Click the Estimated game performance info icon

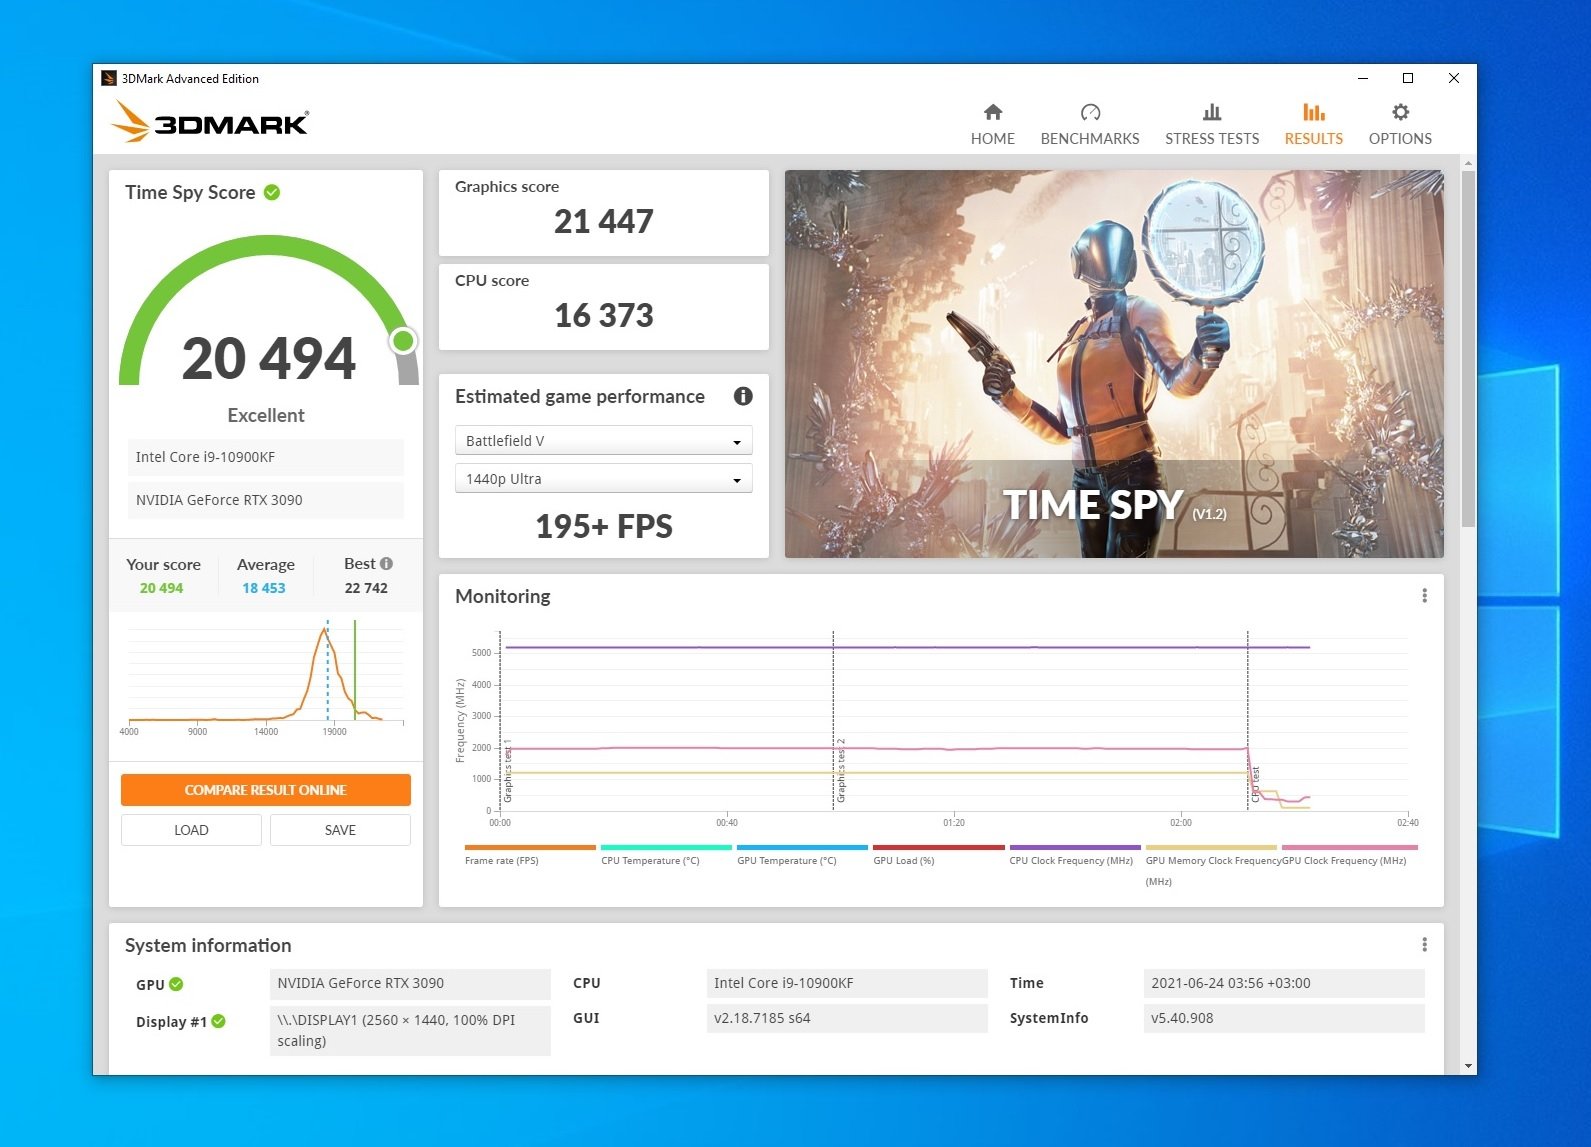pyautogui.click(x=743, y=396)
